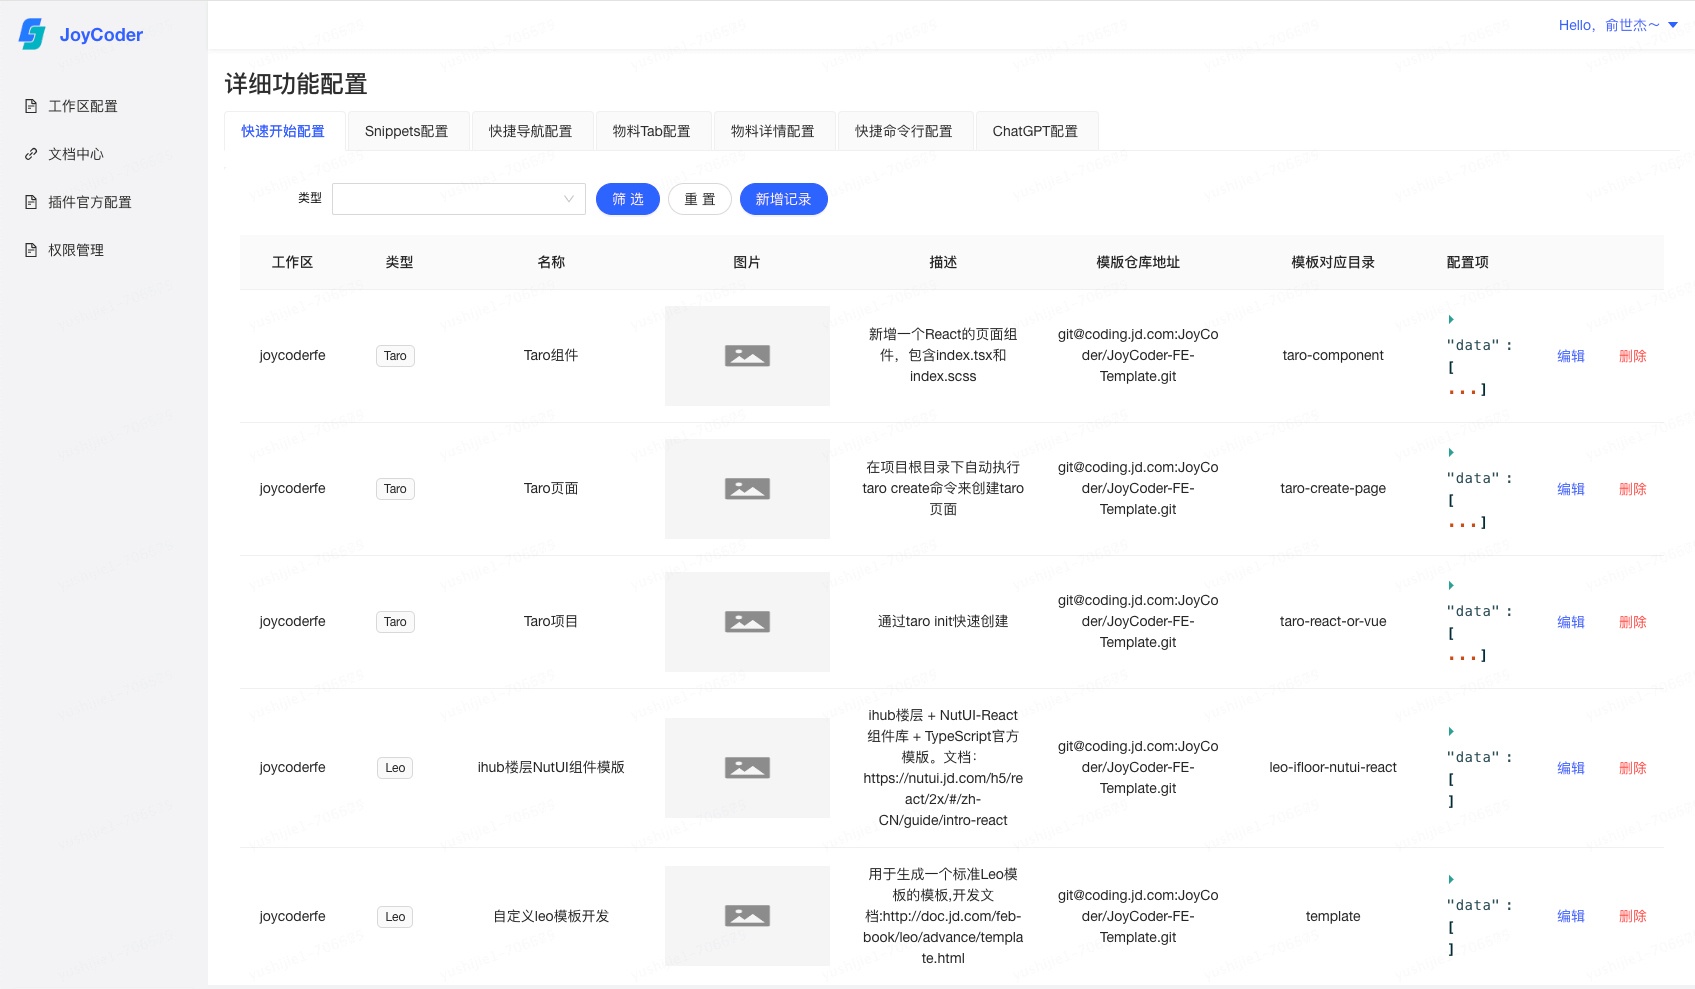Delete the Taro页面 record

click(x=1632, y=489)
